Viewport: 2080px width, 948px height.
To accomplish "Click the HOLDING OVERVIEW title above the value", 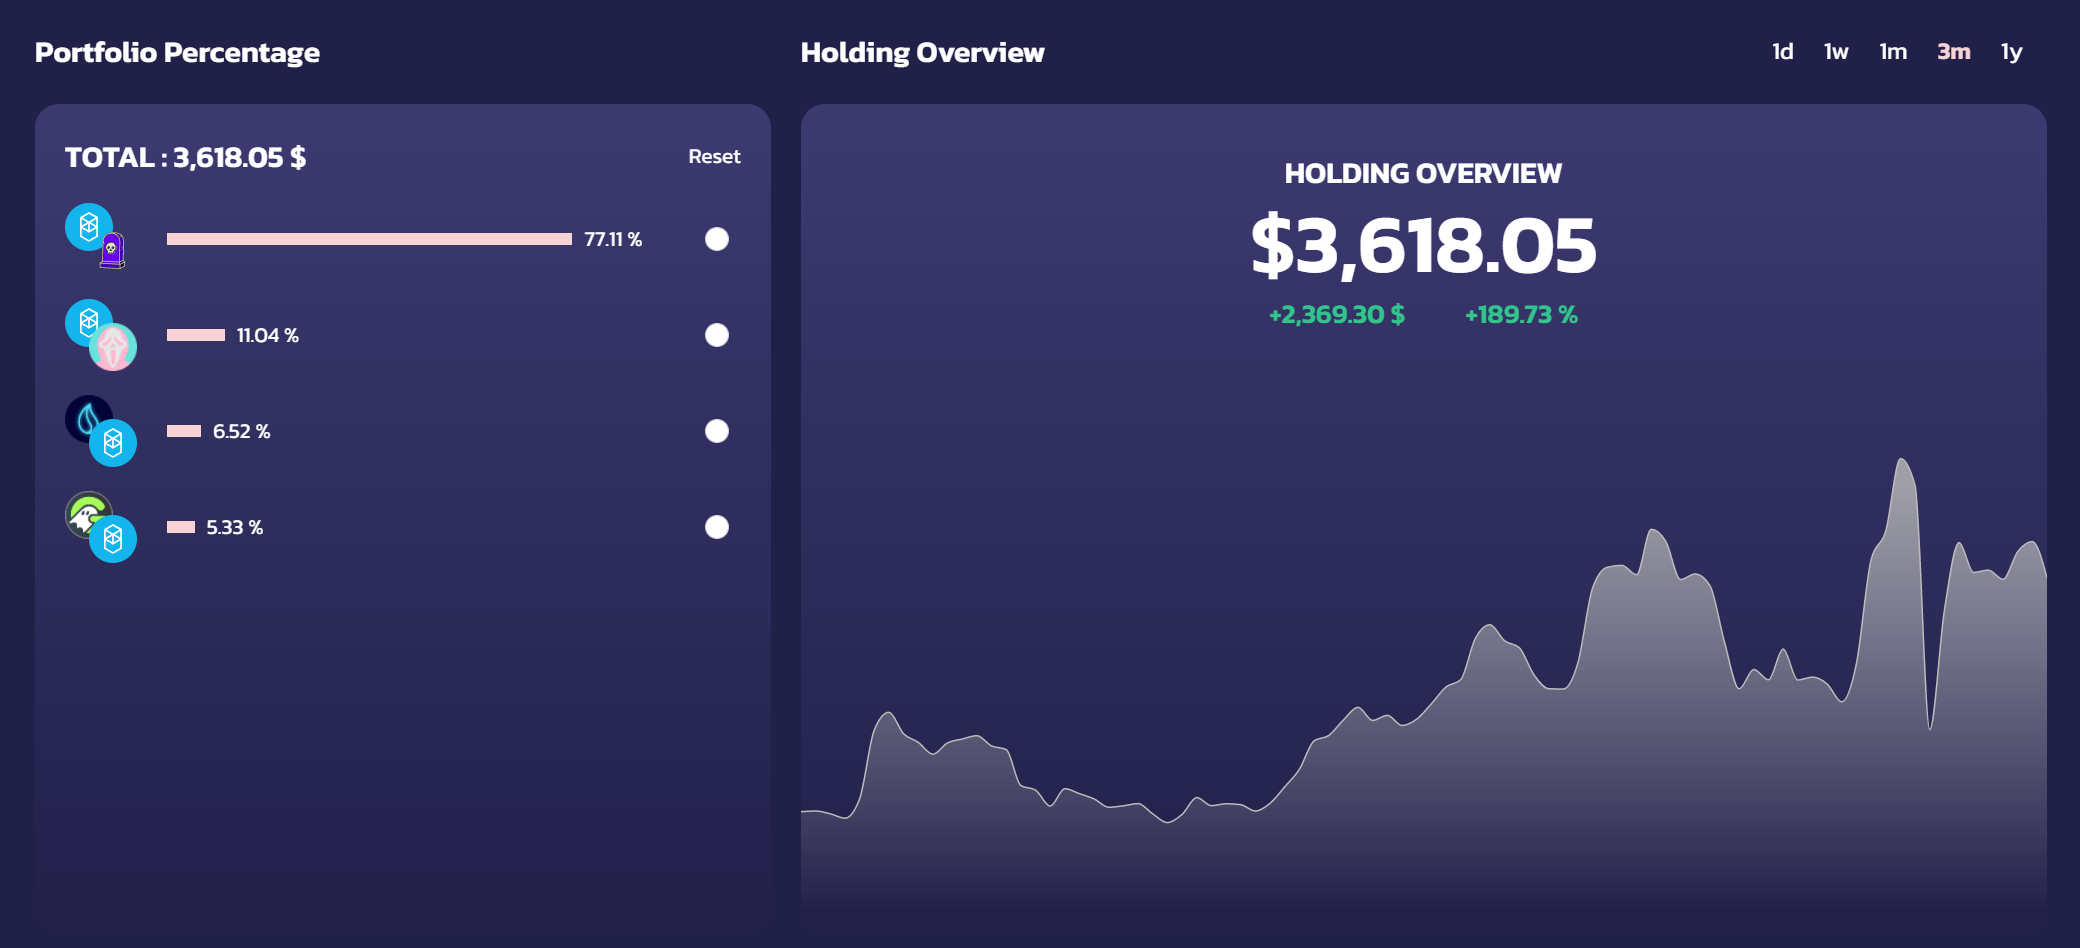I will [x=1423, y=174].
